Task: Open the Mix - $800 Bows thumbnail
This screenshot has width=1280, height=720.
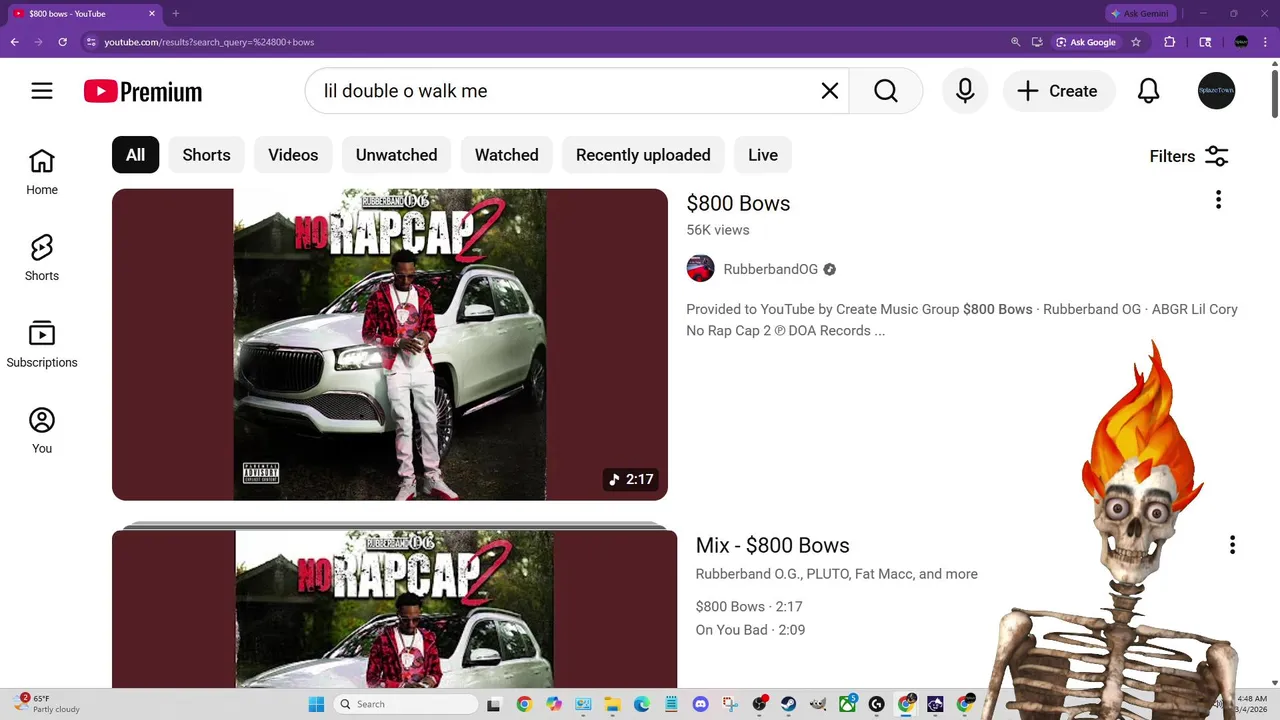Action: [395, 608]
